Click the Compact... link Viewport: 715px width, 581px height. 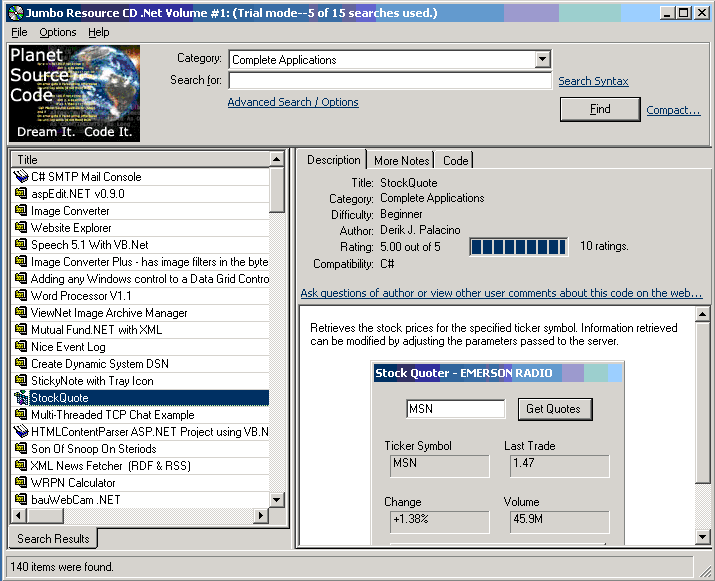click(673, 110)
